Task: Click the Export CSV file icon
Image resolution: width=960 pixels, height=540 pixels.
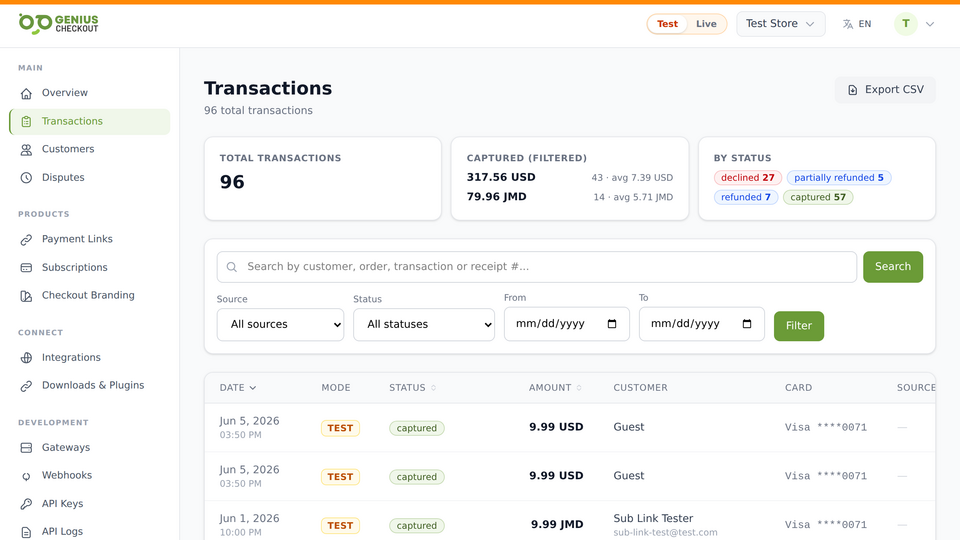Action: click(852, 90)
